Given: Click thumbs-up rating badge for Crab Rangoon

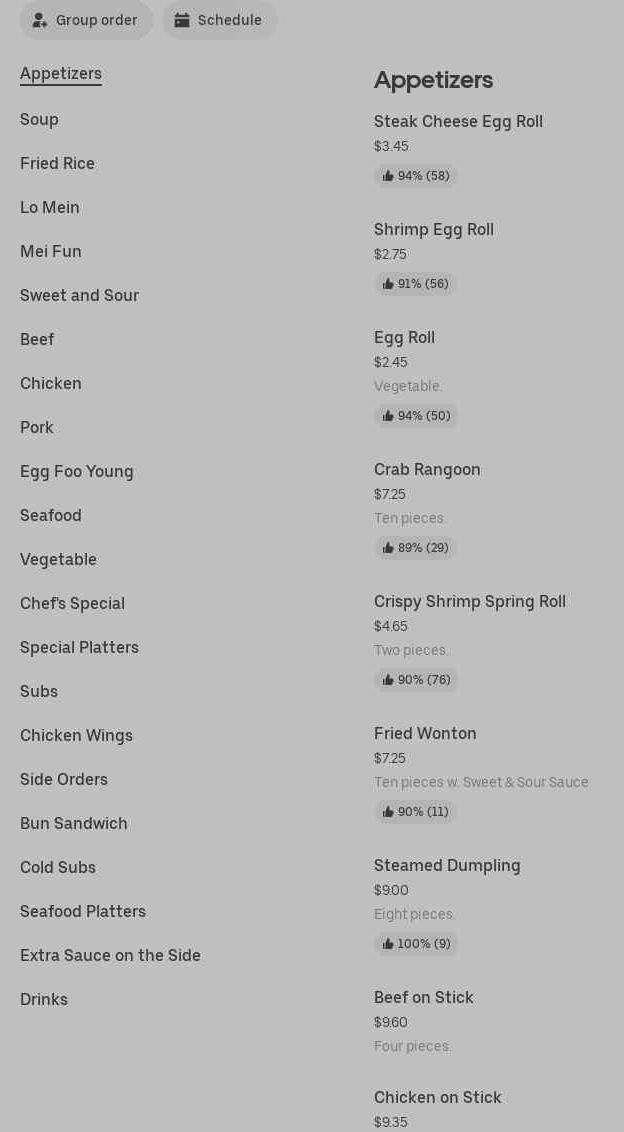Looking at the screenshot, I should pos(416,548).
